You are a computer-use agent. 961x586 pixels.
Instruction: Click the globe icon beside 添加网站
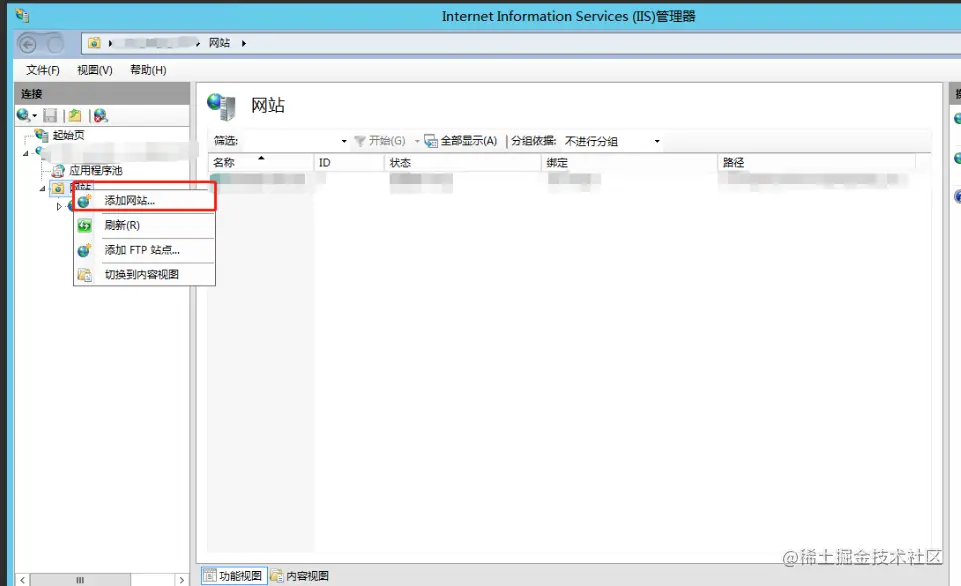[x=85, y=200]
